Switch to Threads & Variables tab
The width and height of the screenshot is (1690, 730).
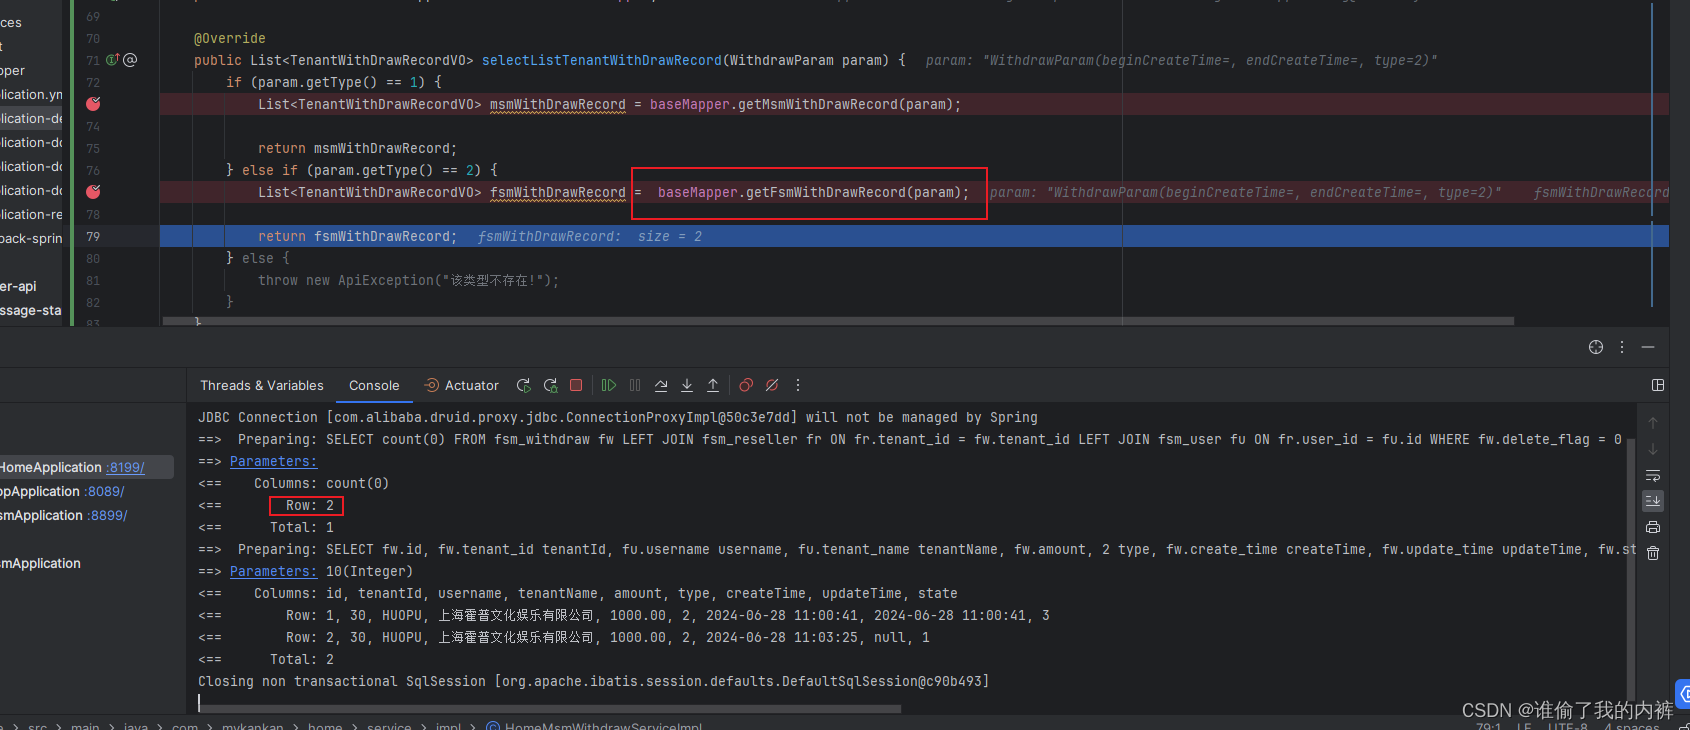tap(262, 385)
